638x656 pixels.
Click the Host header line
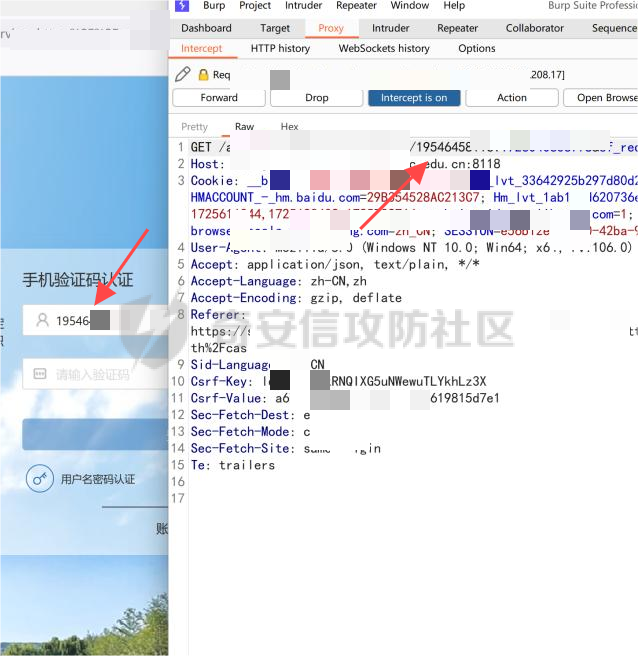pyautogui.click(x=346, y=164)
